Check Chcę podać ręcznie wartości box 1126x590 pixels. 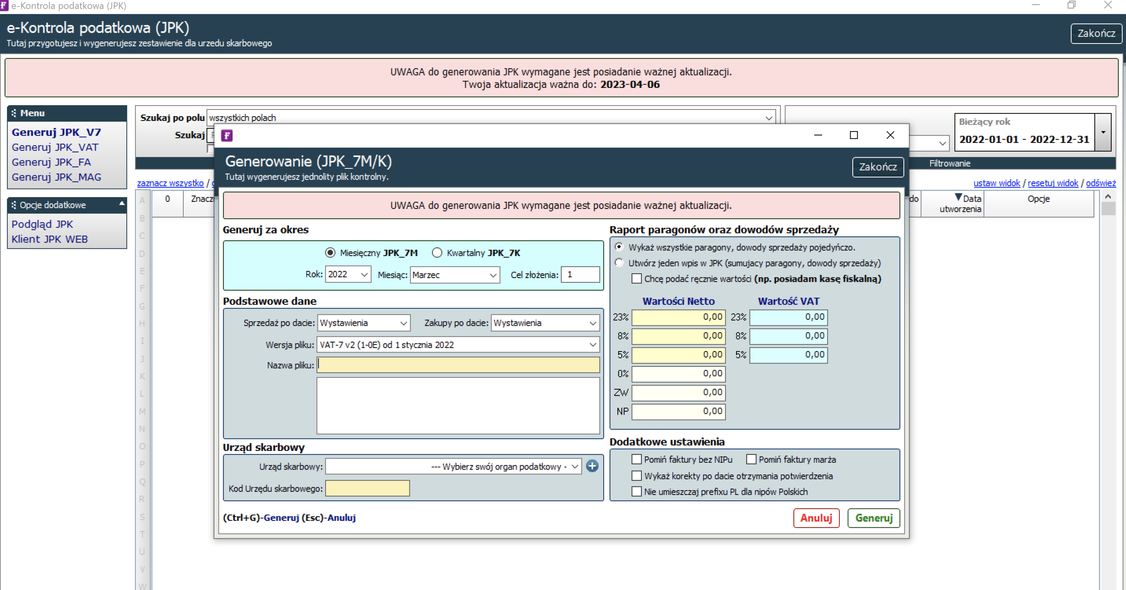pos(637,279)
